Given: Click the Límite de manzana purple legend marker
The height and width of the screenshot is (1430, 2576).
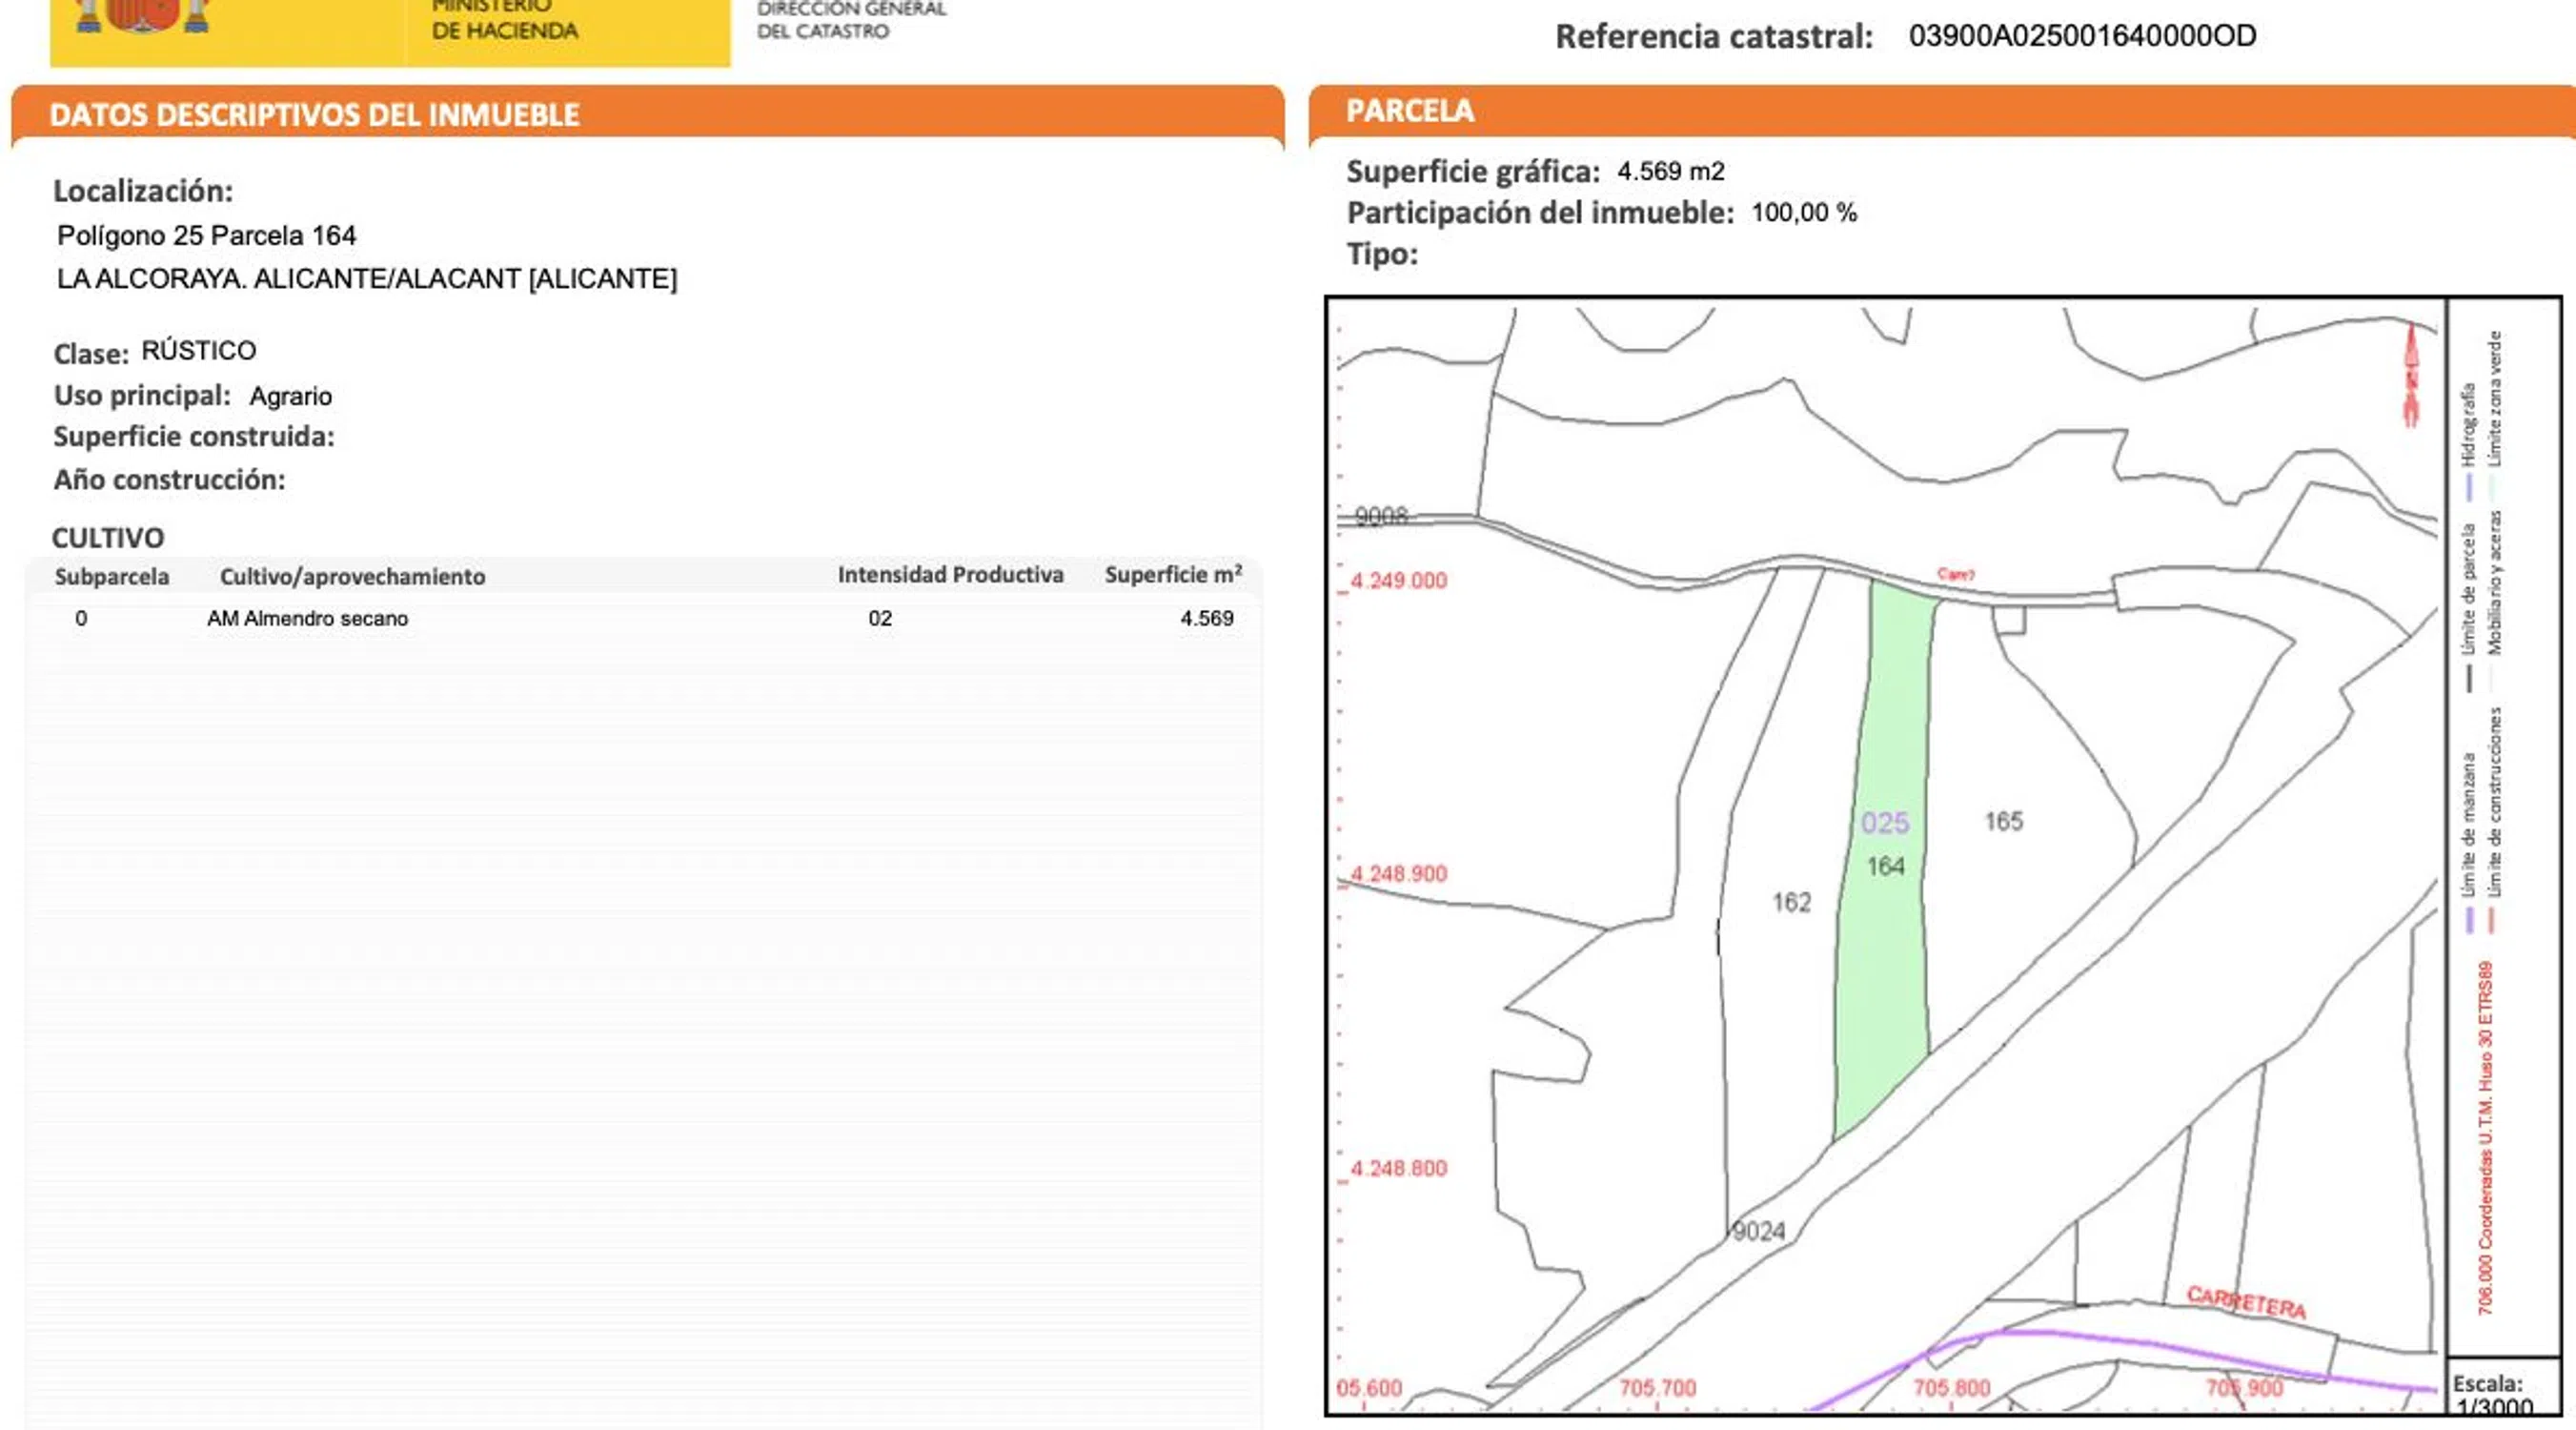Looking at the screenshot, I should click(x=2469, y=919).
